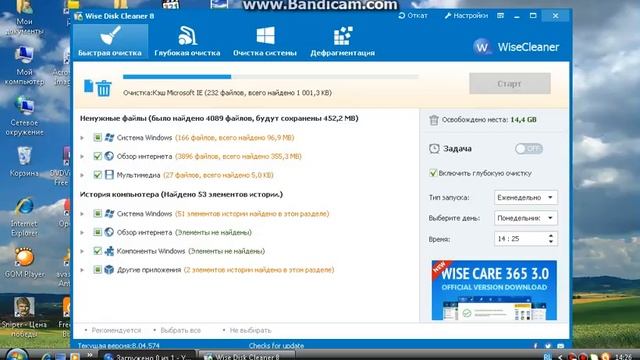Screen dimensions: 640x360
Task: Open Мой компьютер desktop icon
Action: pyautogui.click(x=24, y=66)
